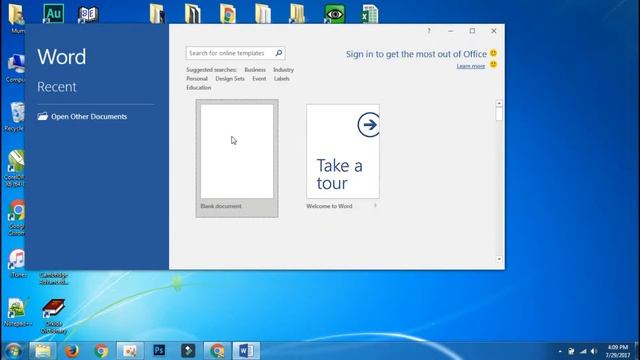Viewport: 640px width, 360px height.
Task: Click the Industry suggested search
Action: pos(283,70)
